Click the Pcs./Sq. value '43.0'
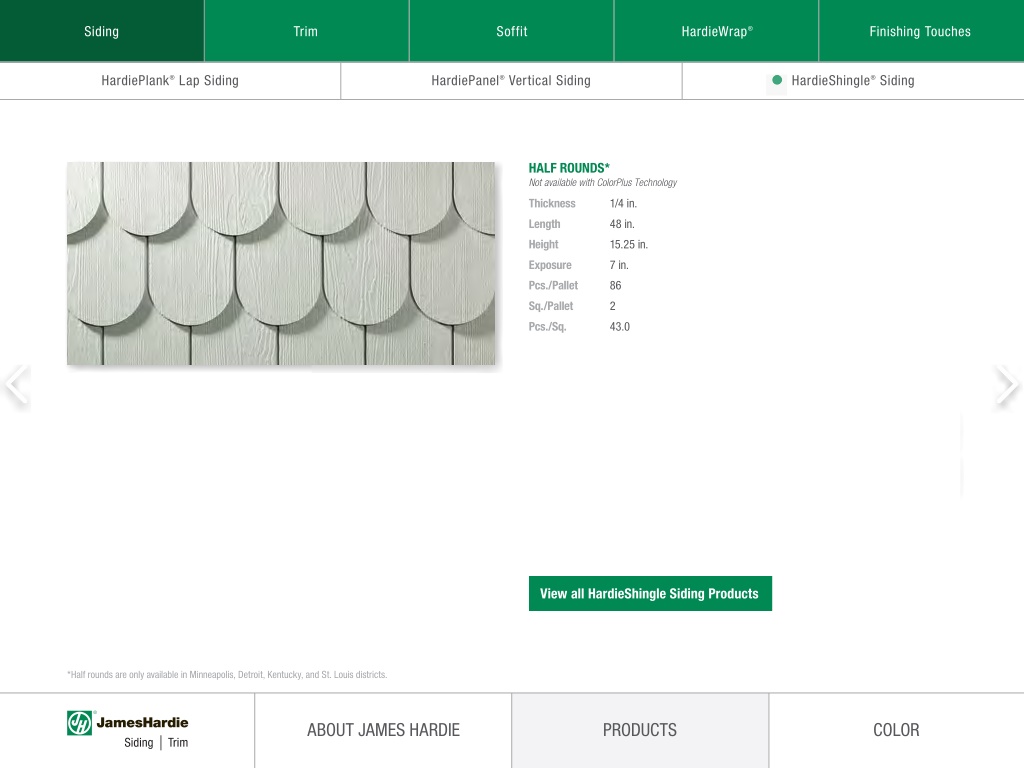Viewport: 1024px width, 768px height. click(620, 327)
